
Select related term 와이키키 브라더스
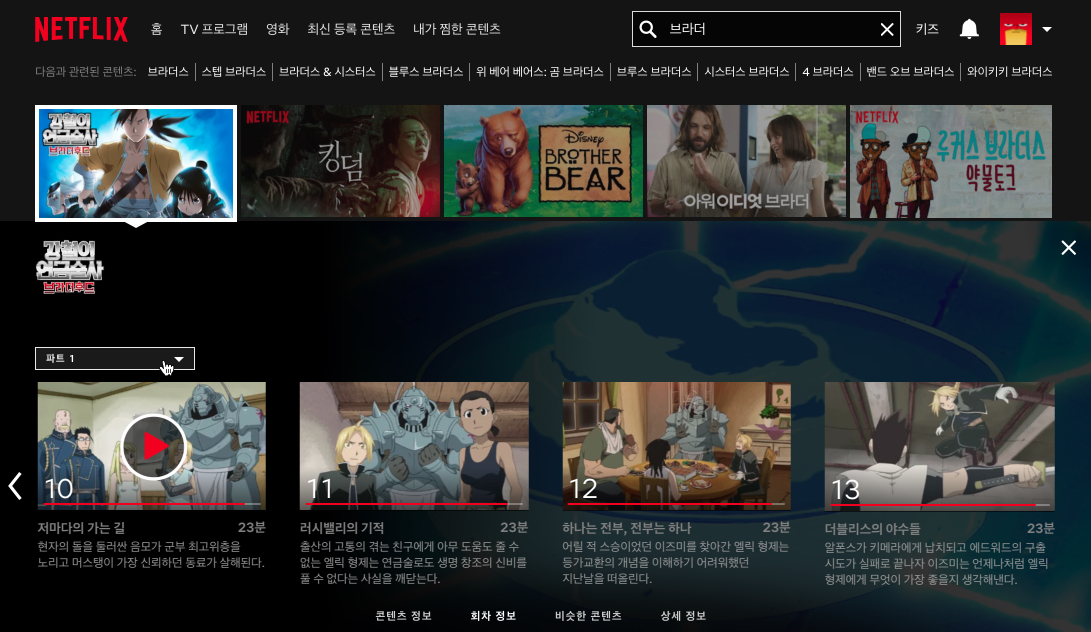tap(1009, 72)
